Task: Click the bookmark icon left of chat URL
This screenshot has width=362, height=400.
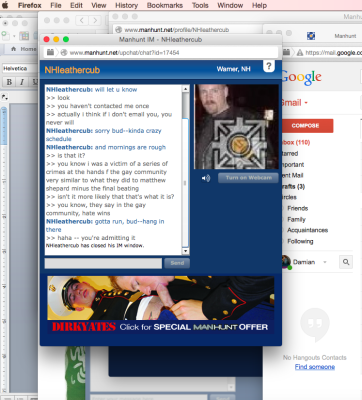Action: [50, 52]
